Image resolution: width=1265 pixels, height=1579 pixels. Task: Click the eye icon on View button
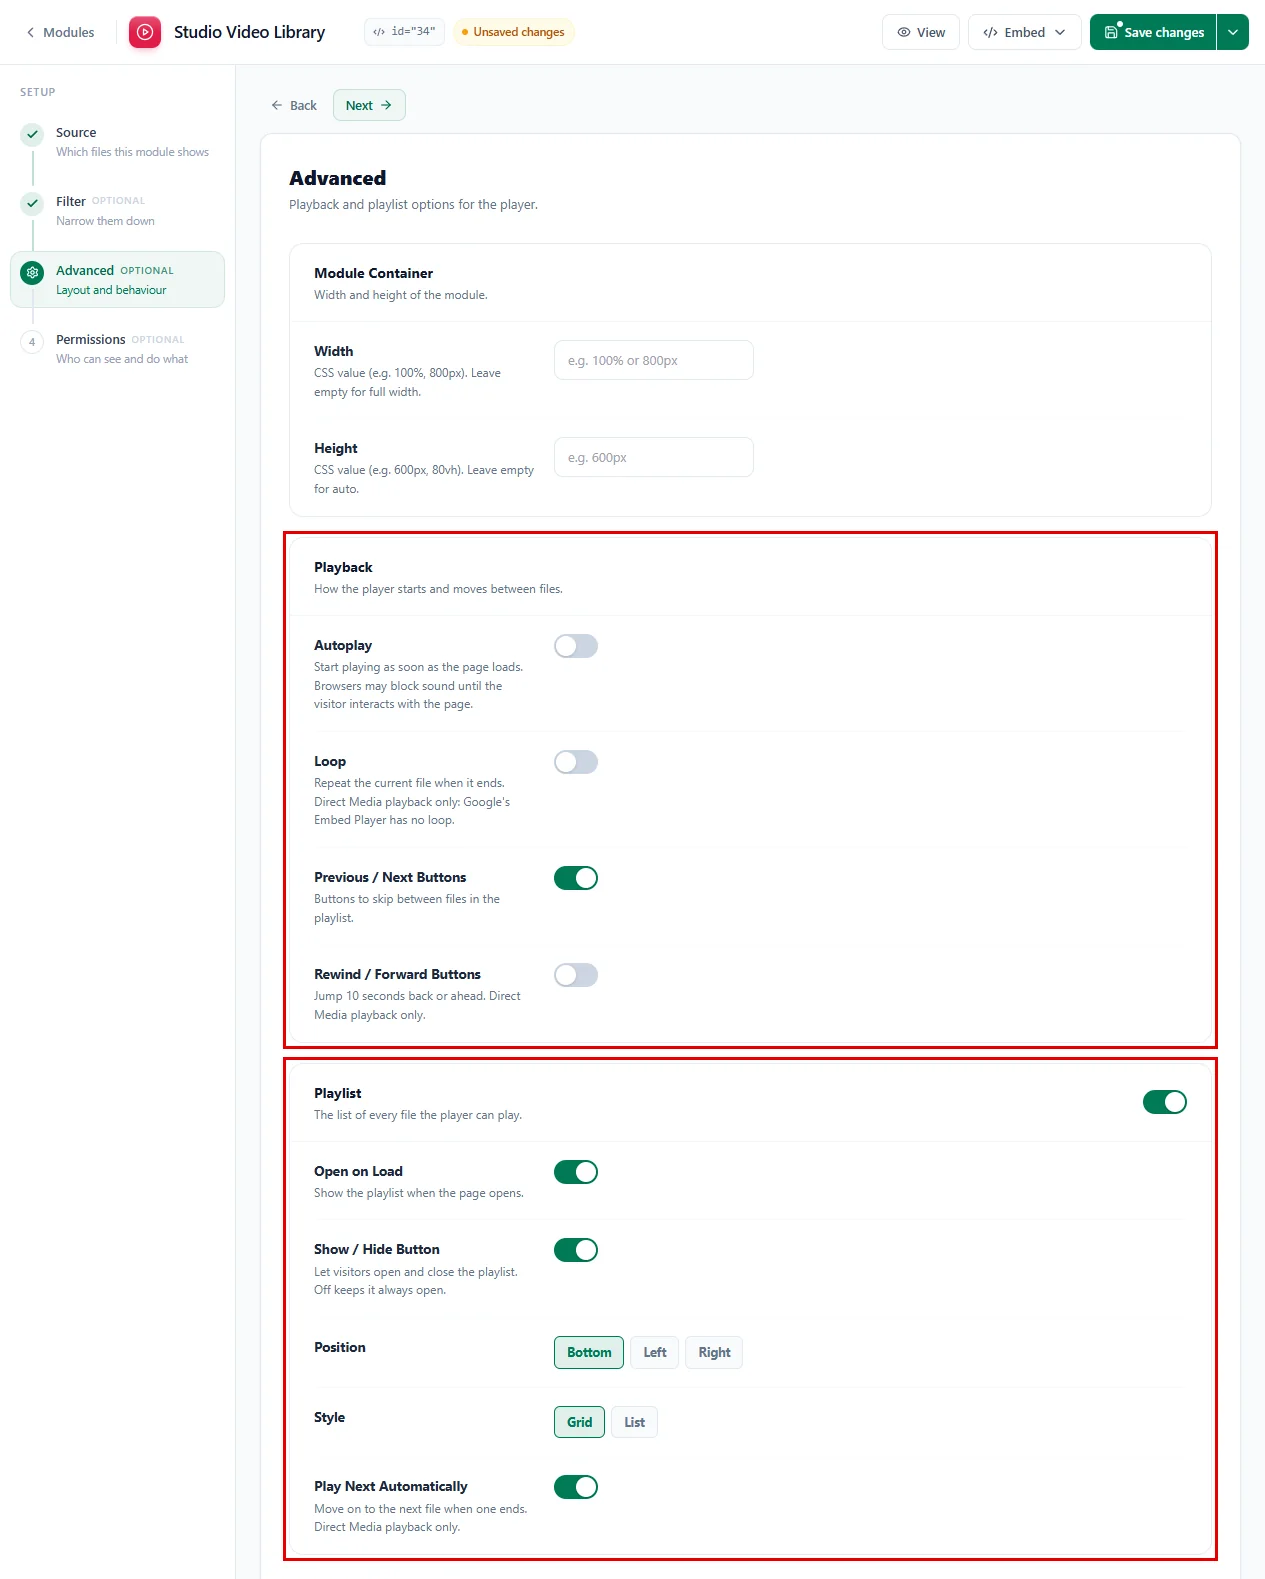[x=904, y=32]
